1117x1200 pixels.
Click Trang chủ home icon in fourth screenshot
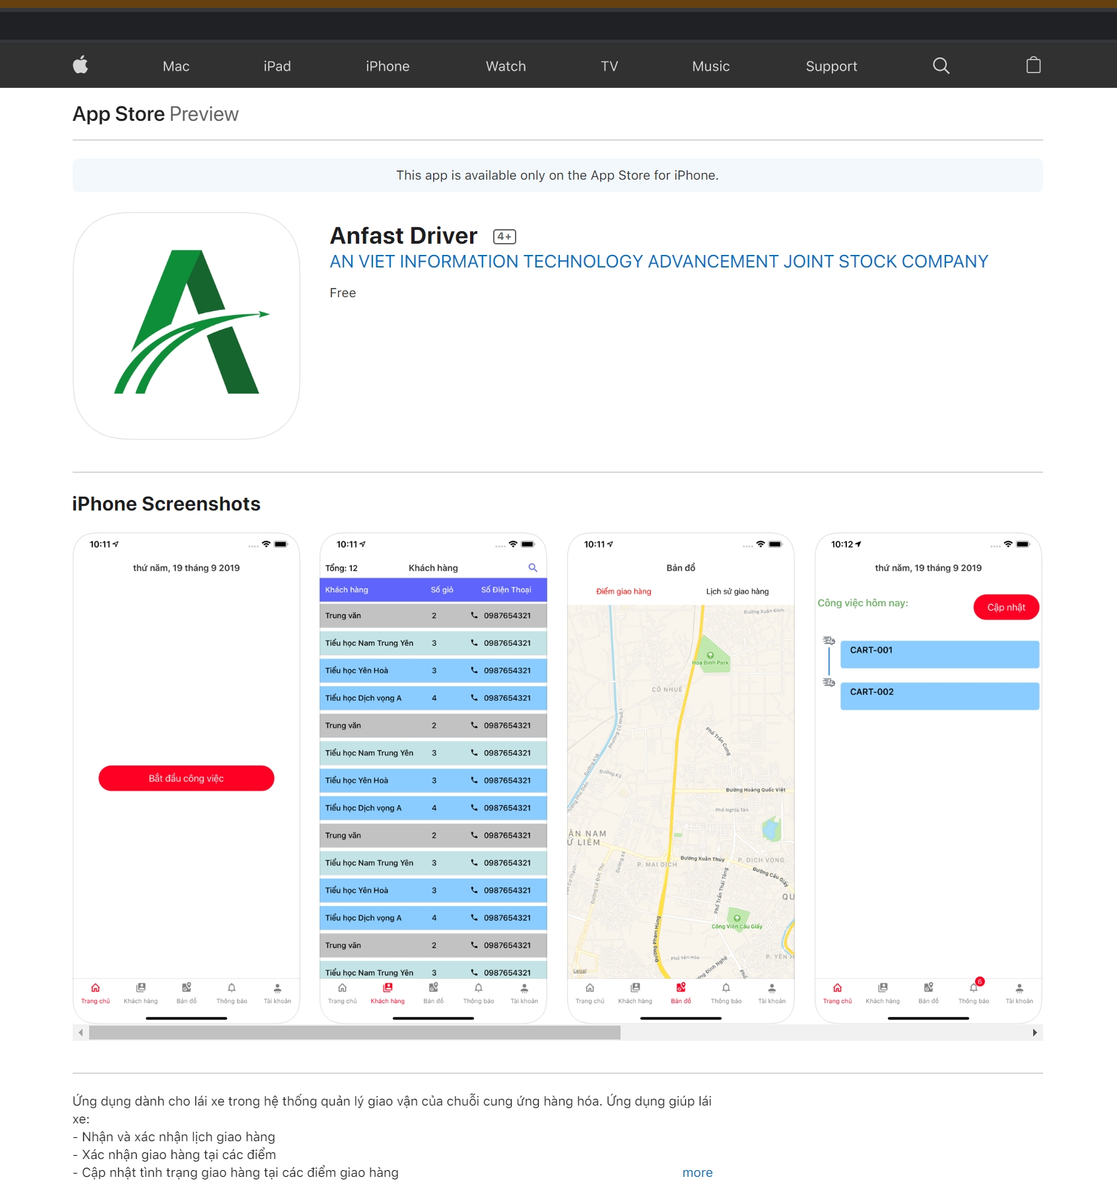(x=837, y=987)
